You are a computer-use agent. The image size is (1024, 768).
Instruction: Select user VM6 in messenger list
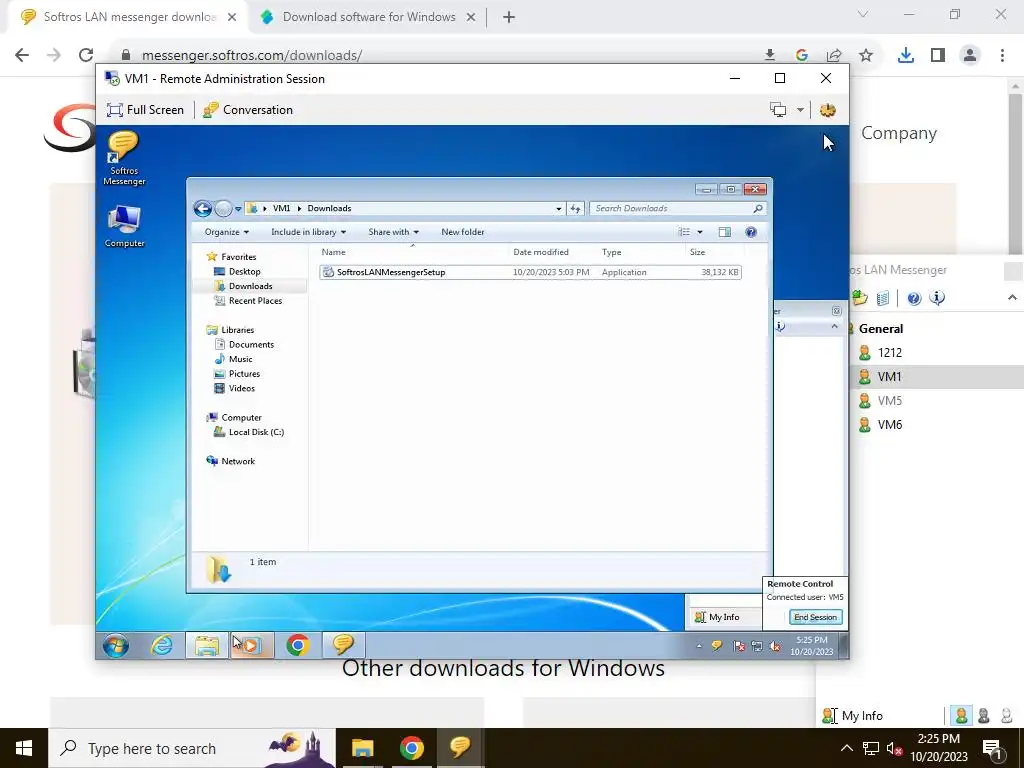889,424
